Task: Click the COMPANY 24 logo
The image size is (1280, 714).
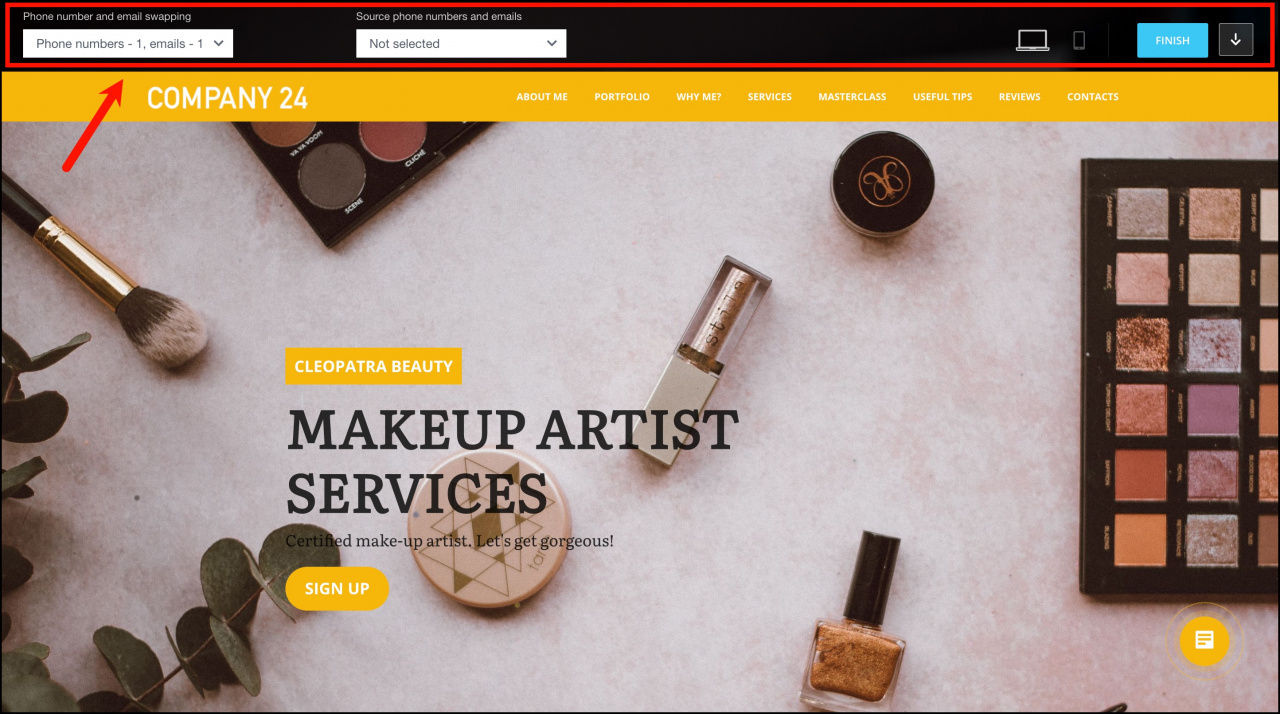Action: pyautogui.click(x=227, y=97)
